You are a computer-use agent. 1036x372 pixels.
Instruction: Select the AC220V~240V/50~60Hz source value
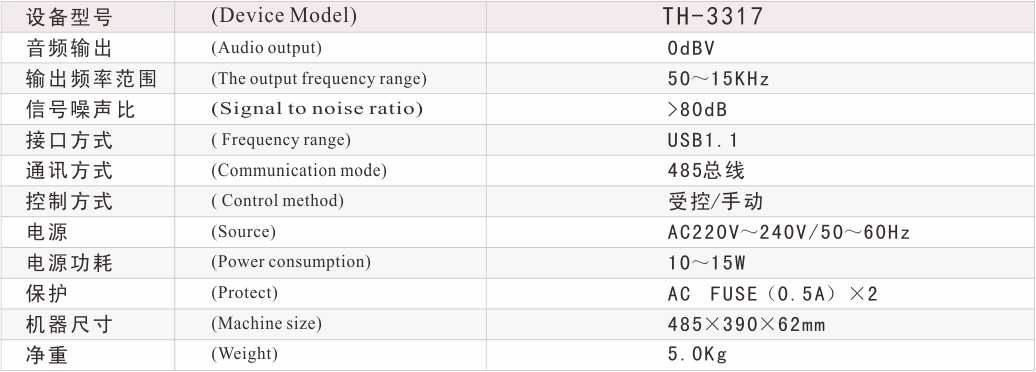789,232
